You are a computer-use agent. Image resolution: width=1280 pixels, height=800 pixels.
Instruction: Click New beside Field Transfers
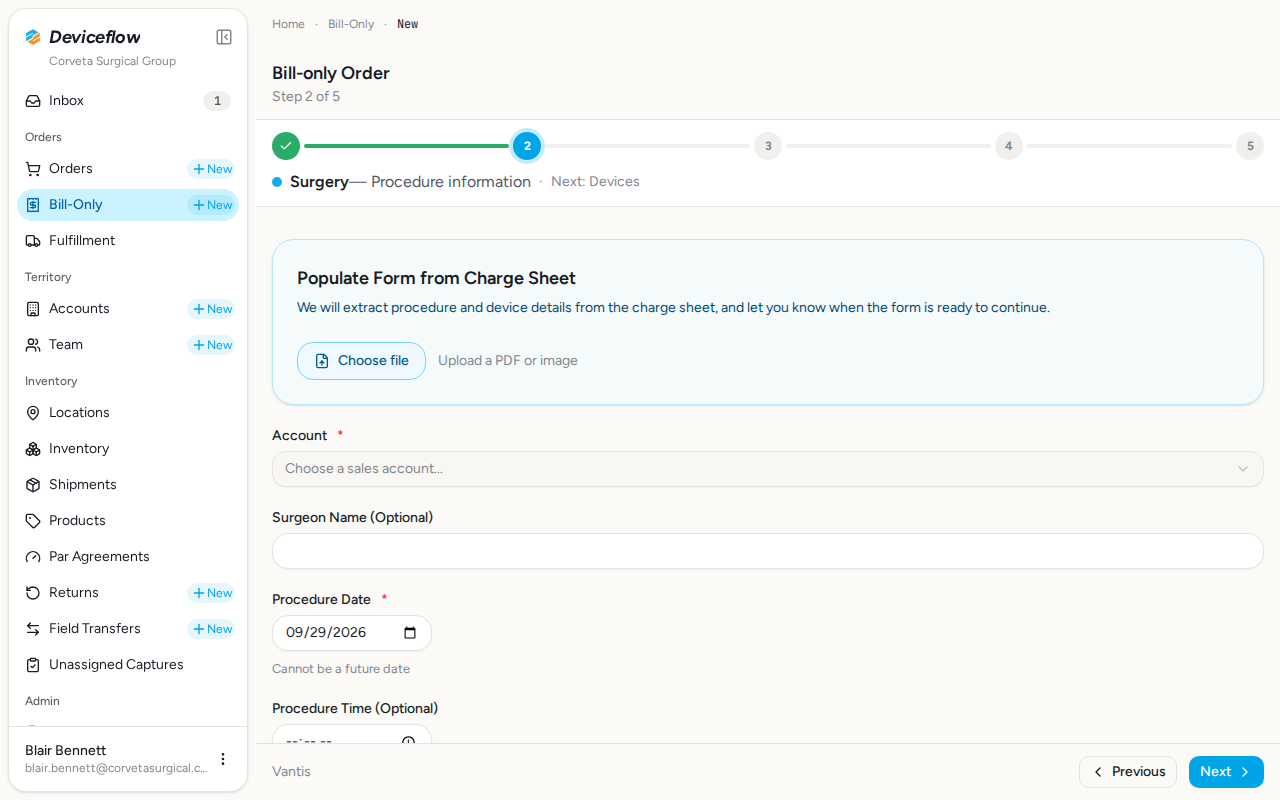212,629
